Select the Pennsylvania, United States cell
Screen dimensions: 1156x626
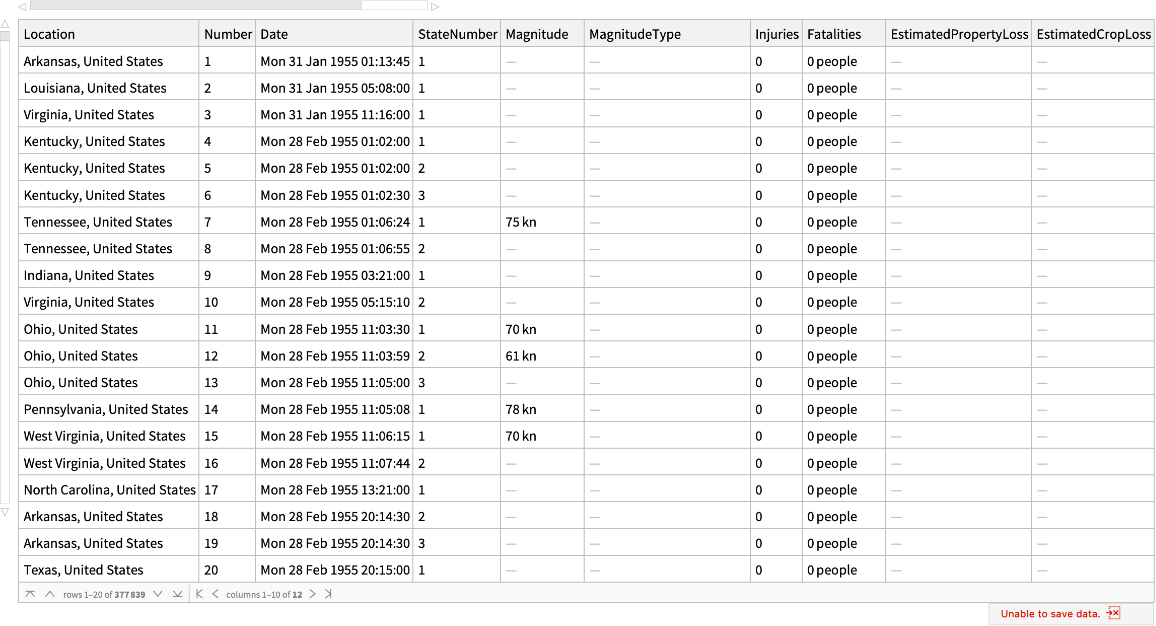106,409
